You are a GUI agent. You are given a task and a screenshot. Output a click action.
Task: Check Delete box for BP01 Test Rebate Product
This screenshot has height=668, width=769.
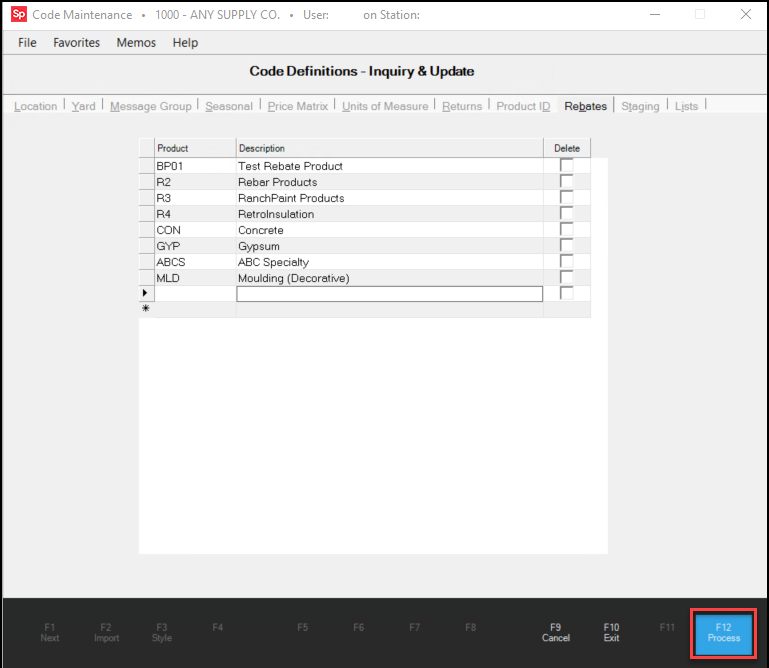tap(567, 166)
